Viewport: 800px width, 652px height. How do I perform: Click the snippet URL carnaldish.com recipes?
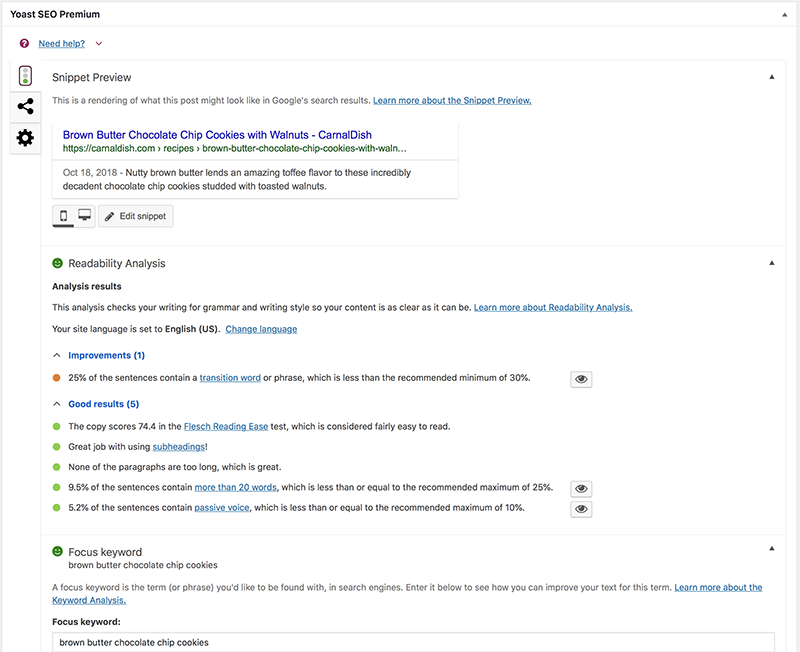(x=235, y=148)
